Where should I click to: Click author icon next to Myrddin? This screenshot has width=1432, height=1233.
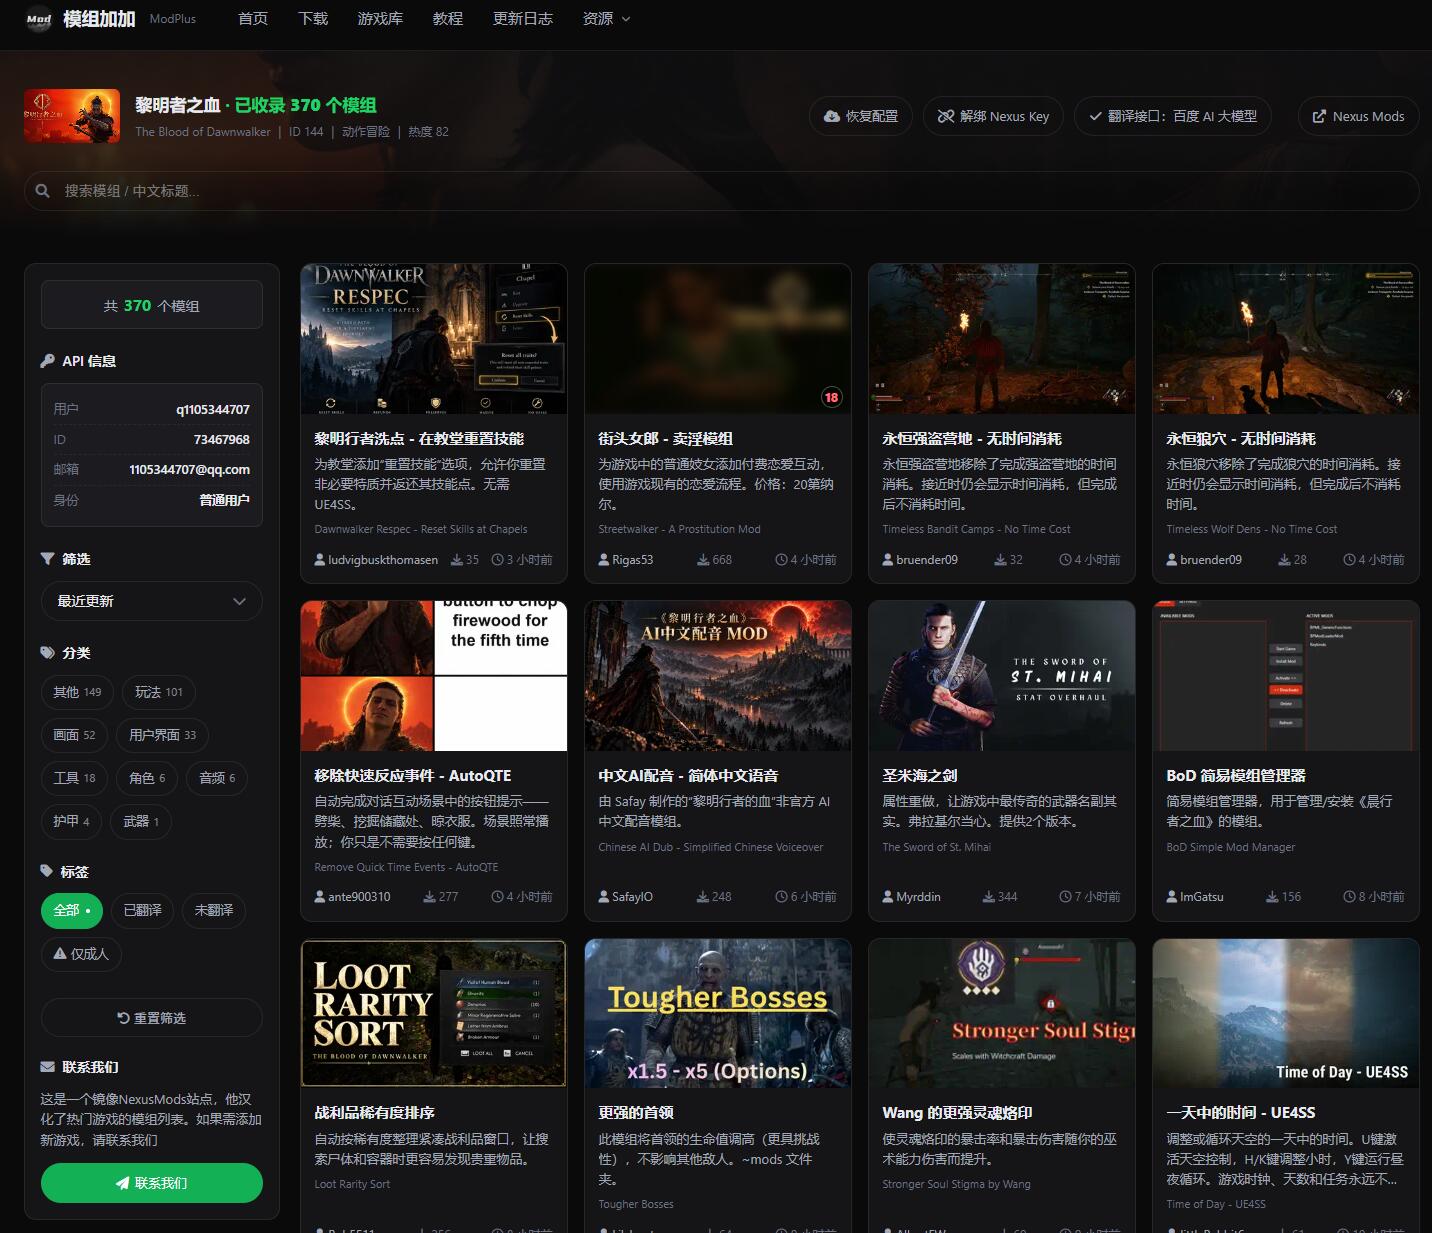point(888,896)
